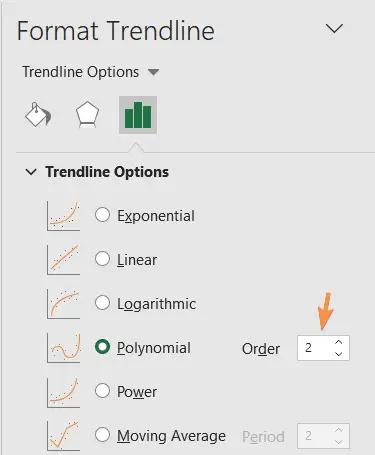Click the Moving Average trendline preview thumbnail
Image resolution: width=375 pixels, height=455 pixels.
[63, 436]
